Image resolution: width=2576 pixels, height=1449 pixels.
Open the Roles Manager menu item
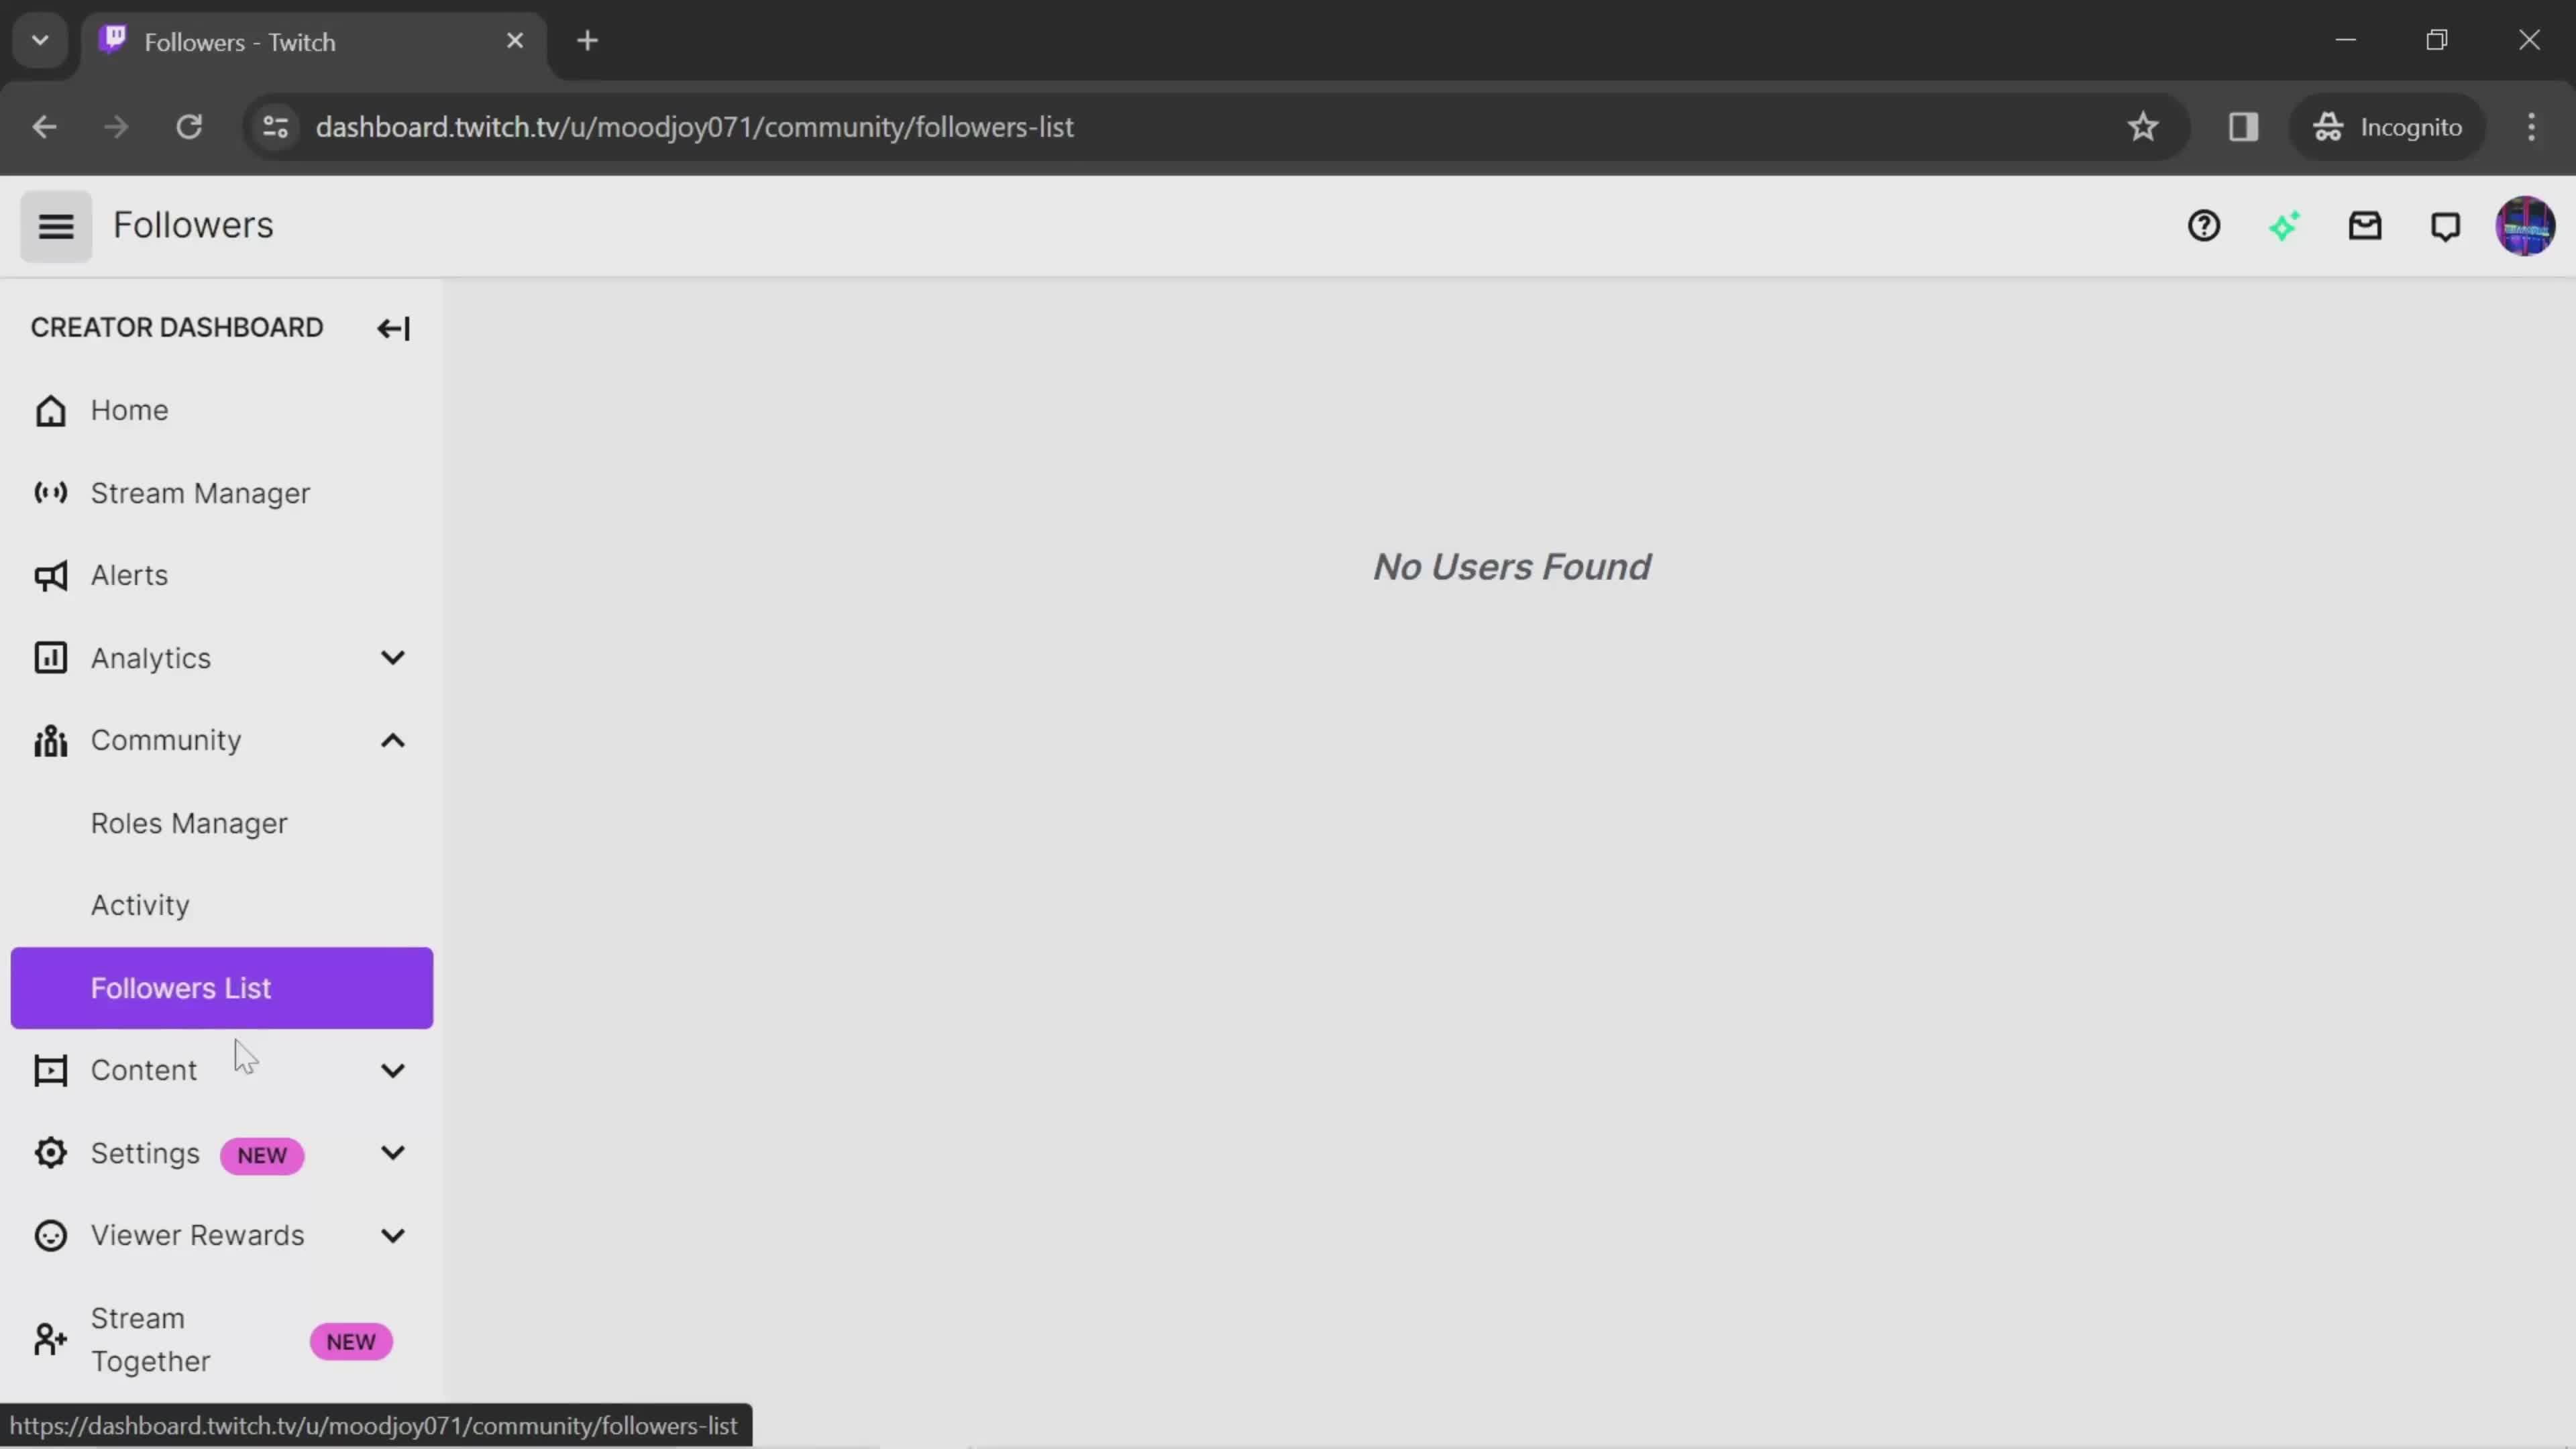[x=189, y=822]
